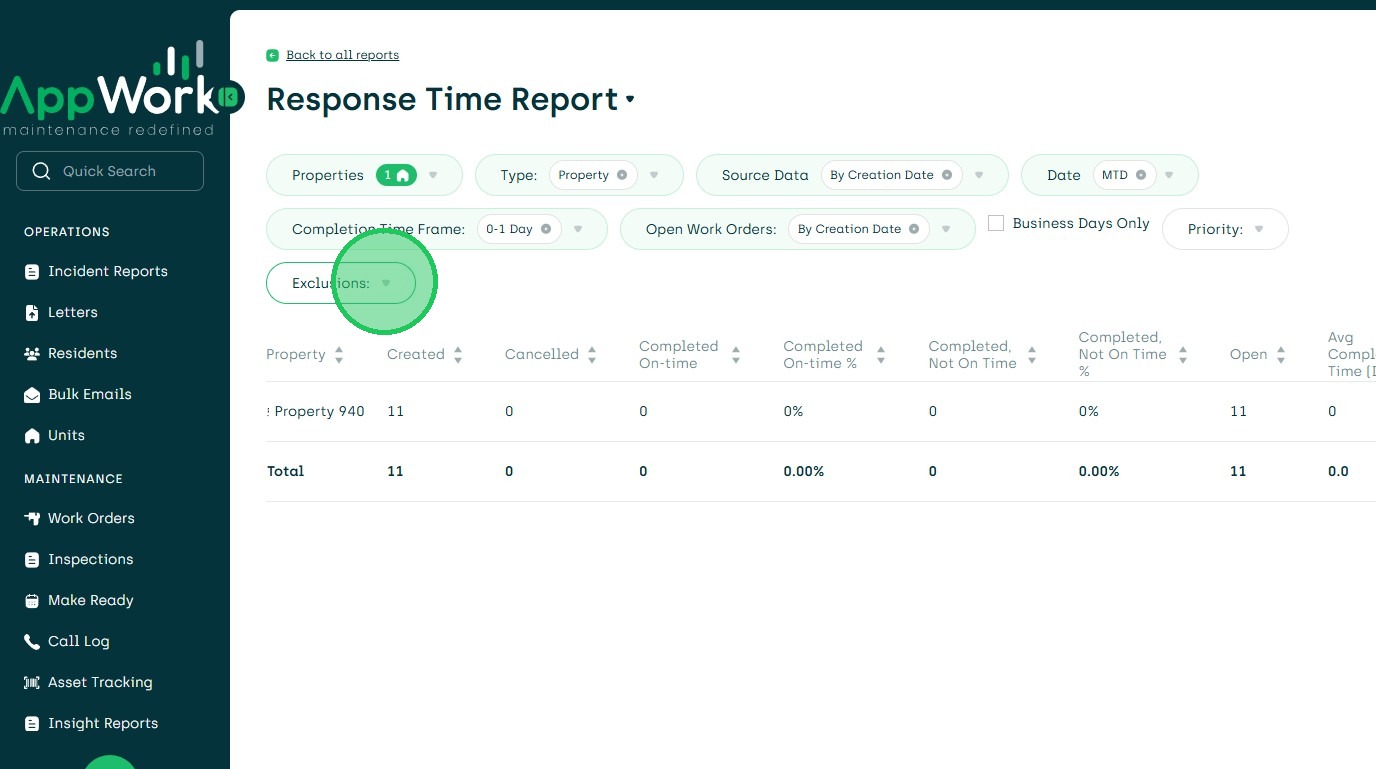
Task: Click the Incident Reports sidebar icon
Action: pos(32,272)
